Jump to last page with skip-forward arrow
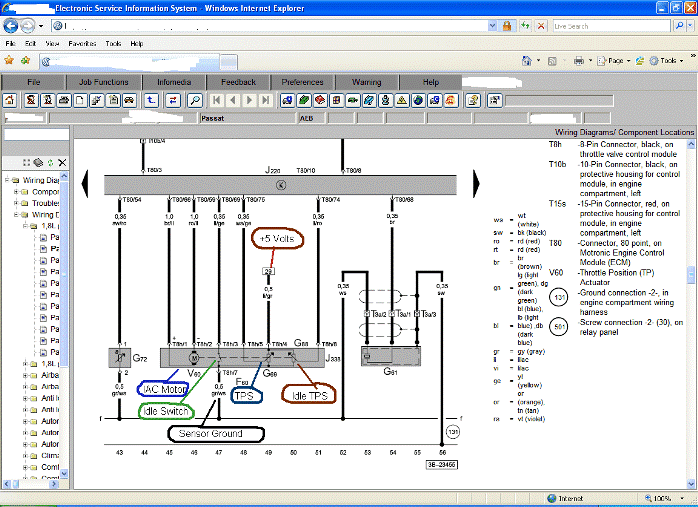This screenshot has width=698, height=507. 266,100
